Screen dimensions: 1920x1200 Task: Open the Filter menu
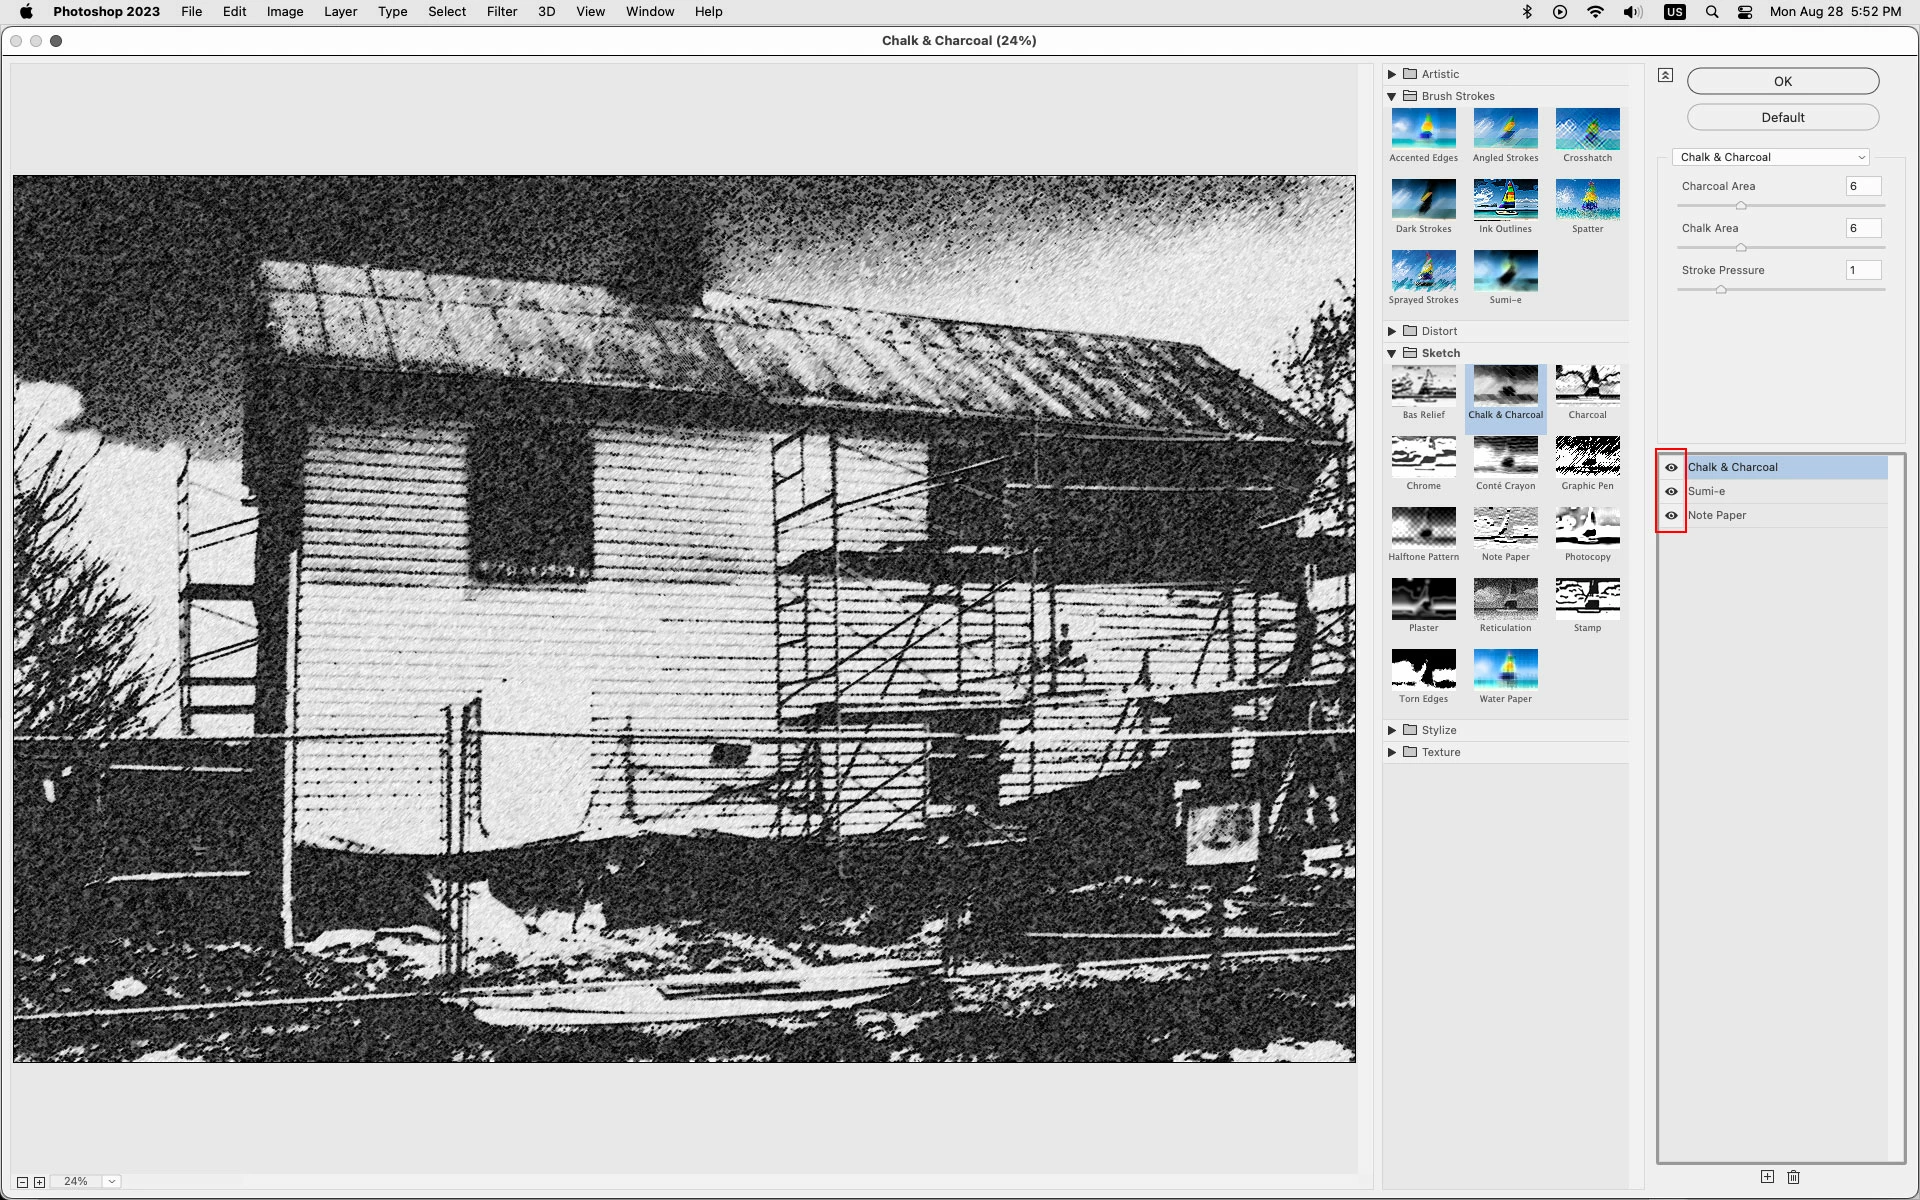click(x=501, y=12)
